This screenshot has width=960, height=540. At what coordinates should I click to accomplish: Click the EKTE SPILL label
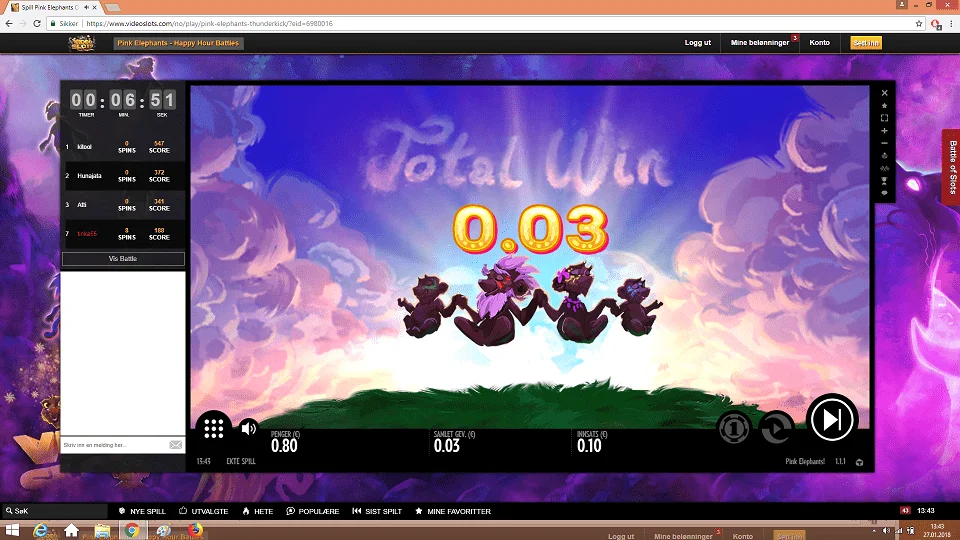pyautogui.click(x=241, y=462)
